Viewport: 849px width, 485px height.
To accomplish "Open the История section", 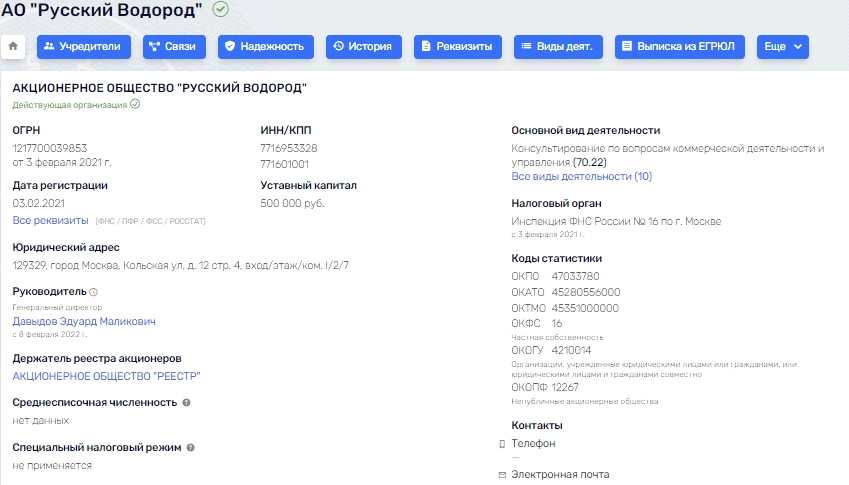I will point(363,47).
